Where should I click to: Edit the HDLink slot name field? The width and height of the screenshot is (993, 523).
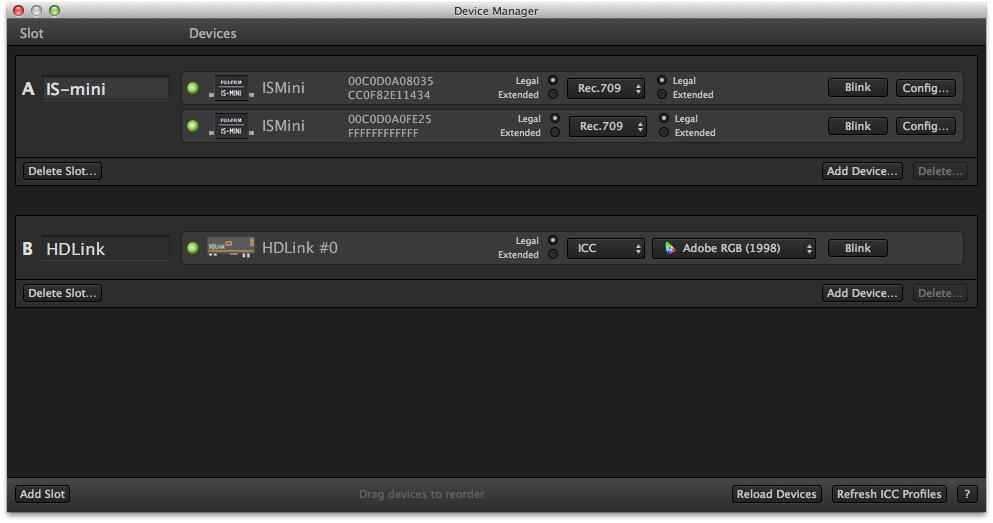pos(106,248)
